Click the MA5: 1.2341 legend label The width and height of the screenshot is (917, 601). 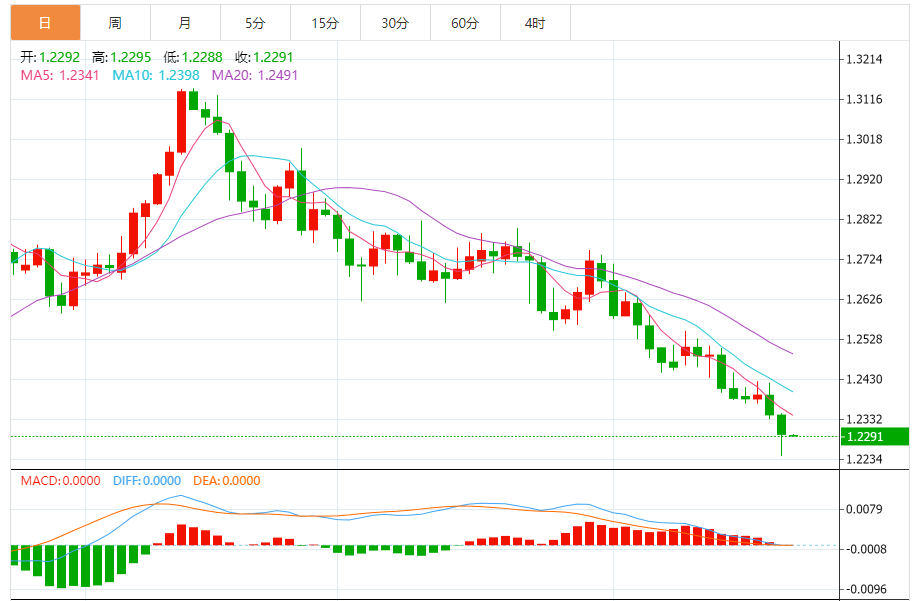(60, 75)
